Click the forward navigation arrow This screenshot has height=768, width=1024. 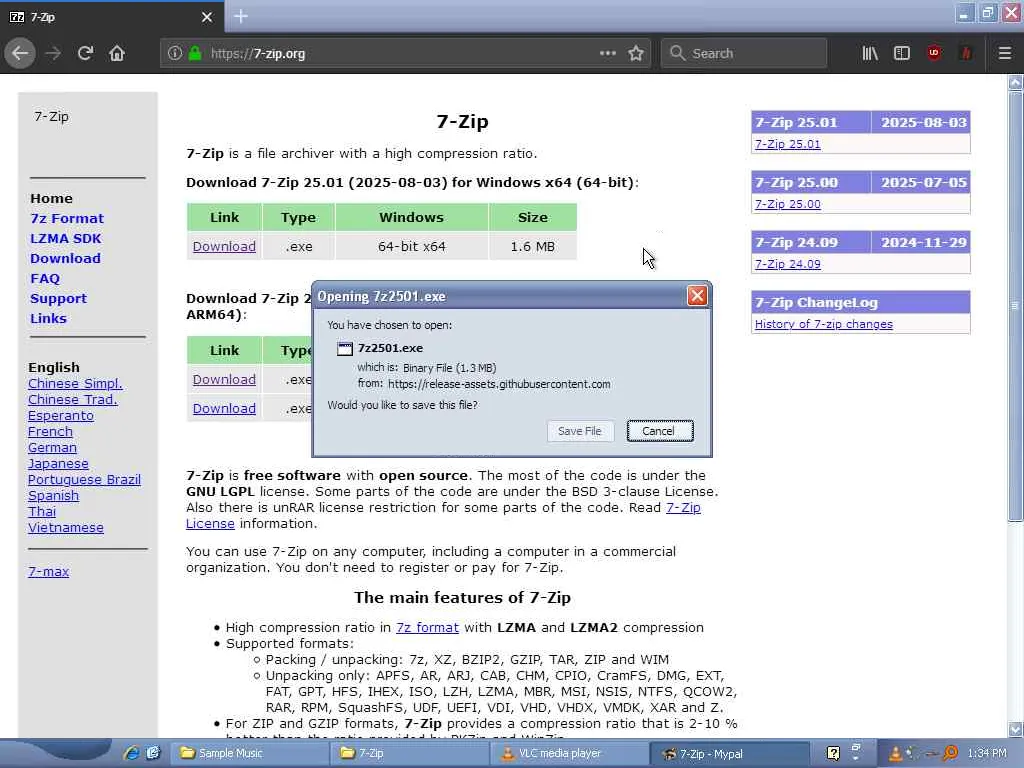(x=53, y=53)
